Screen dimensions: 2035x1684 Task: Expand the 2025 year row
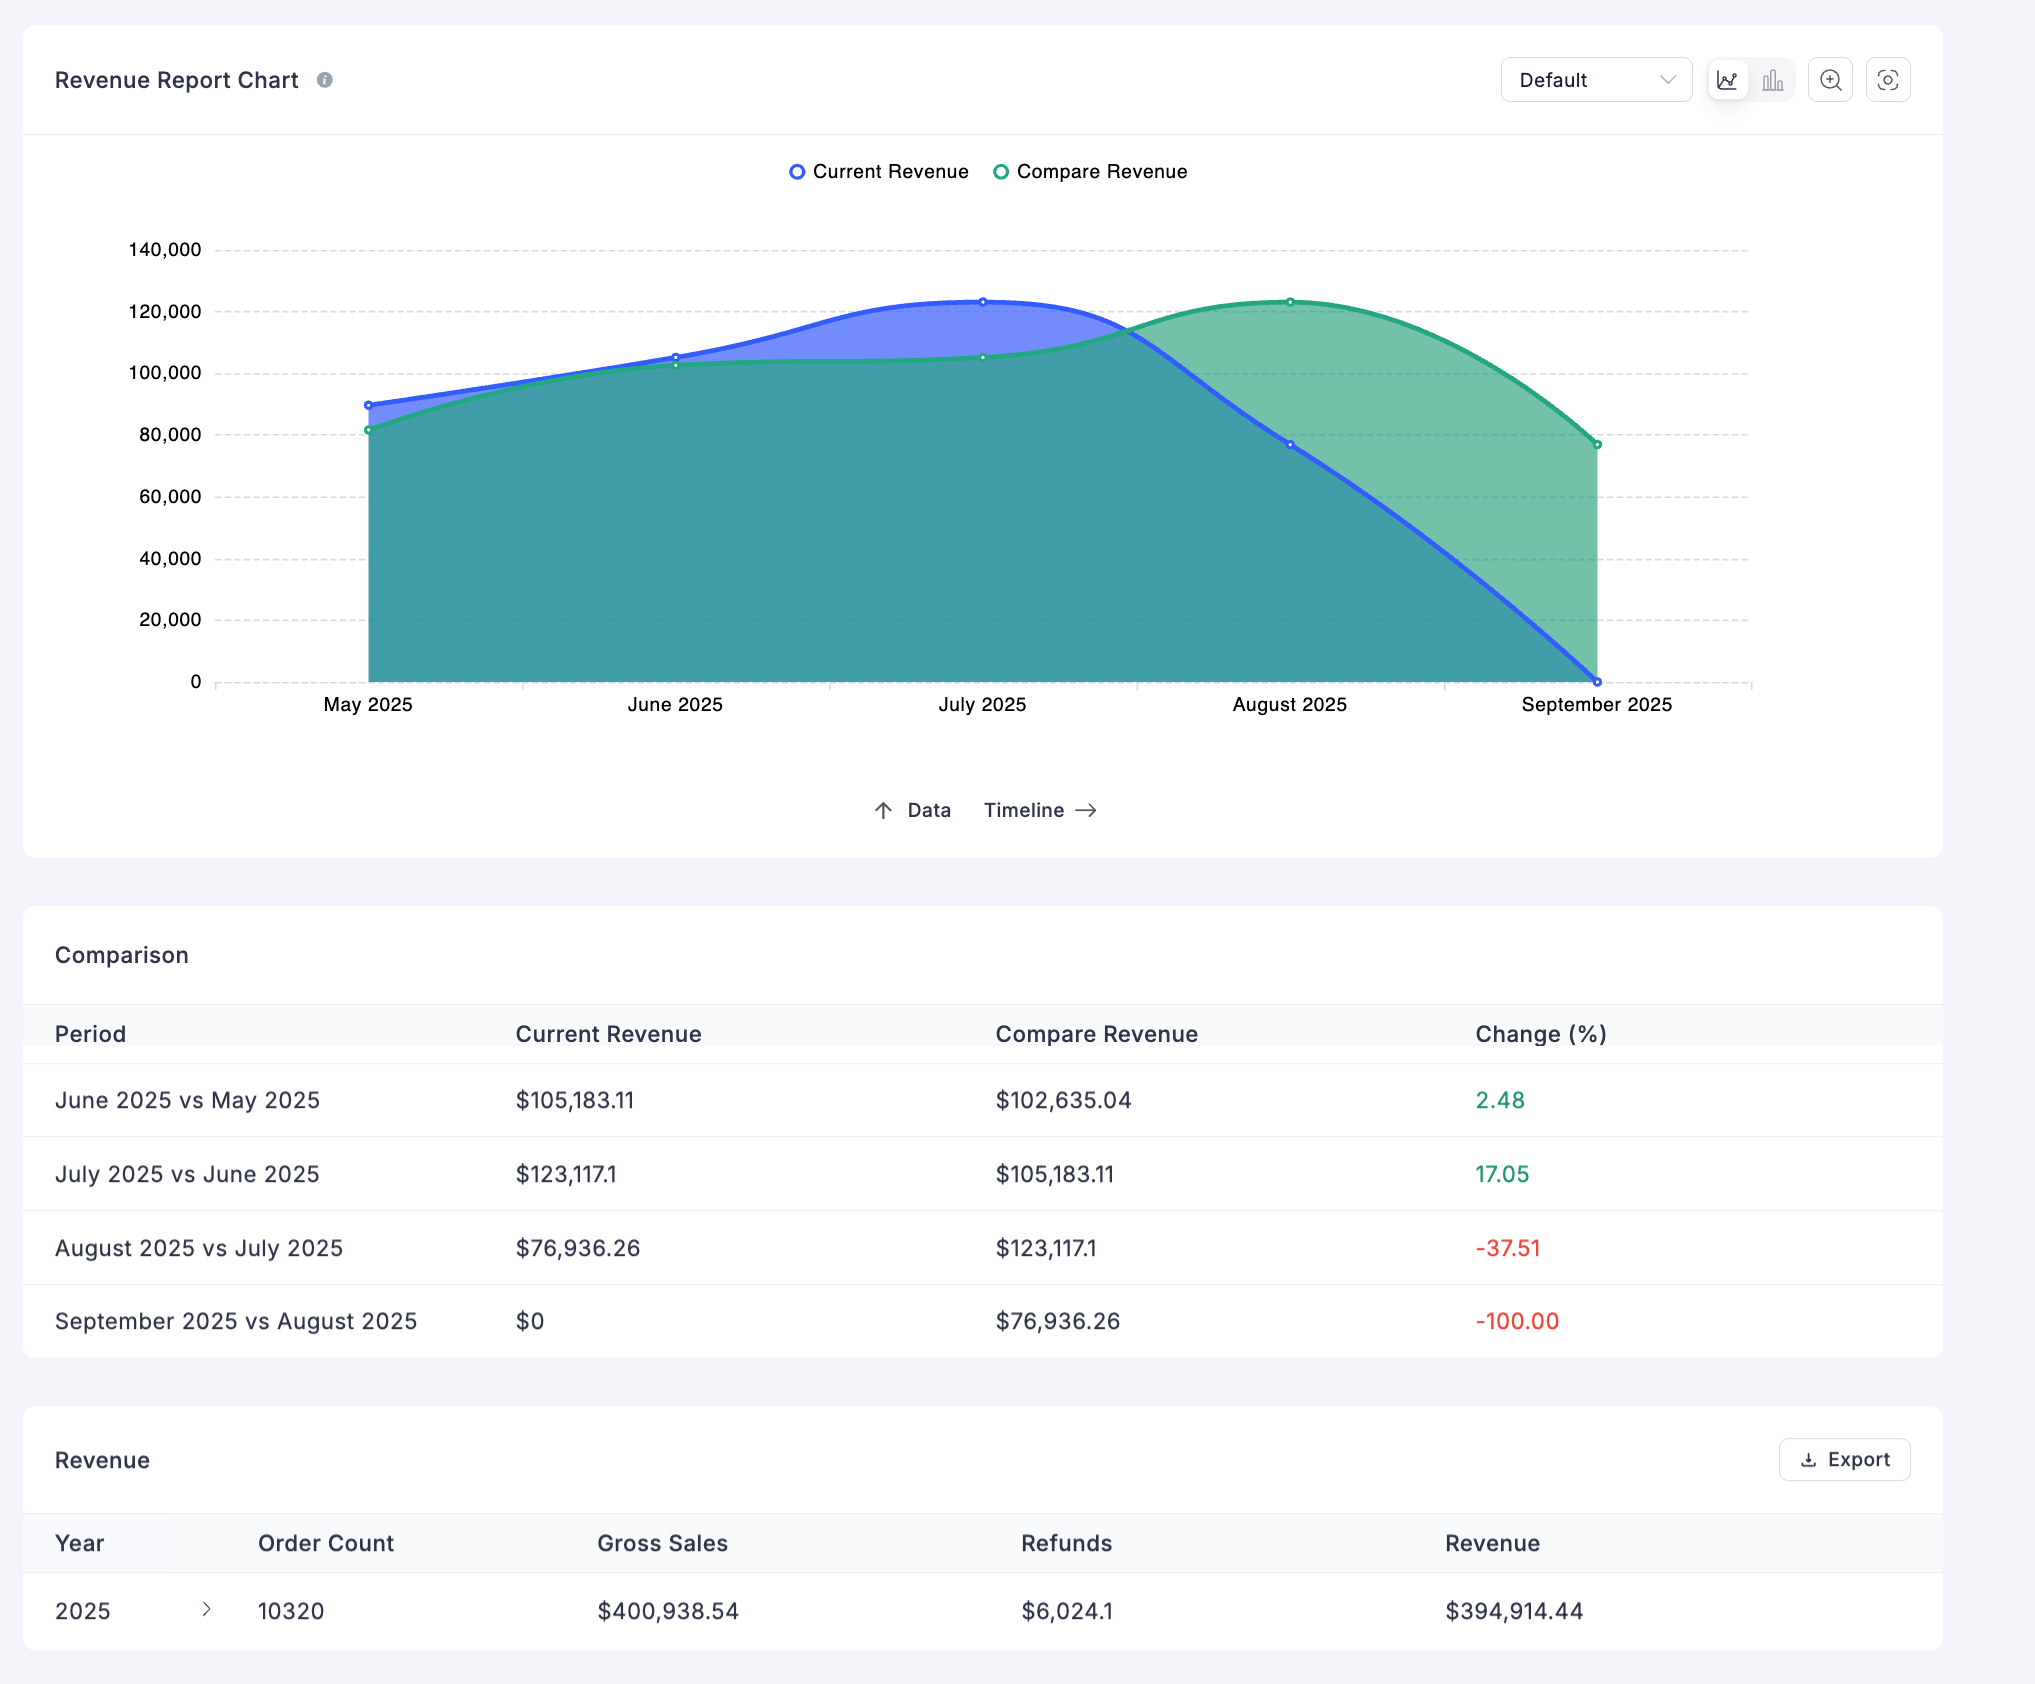pos(206,1609)
